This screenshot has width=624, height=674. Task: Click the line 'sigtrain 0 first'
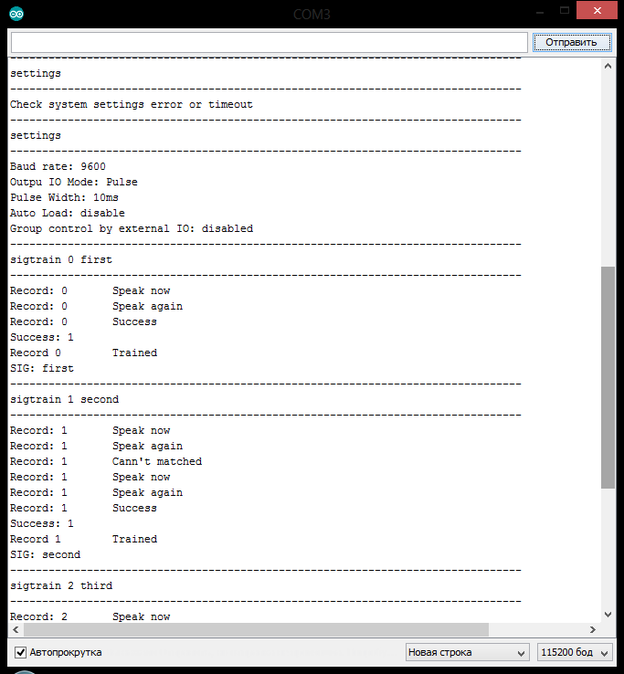point(61,260)
